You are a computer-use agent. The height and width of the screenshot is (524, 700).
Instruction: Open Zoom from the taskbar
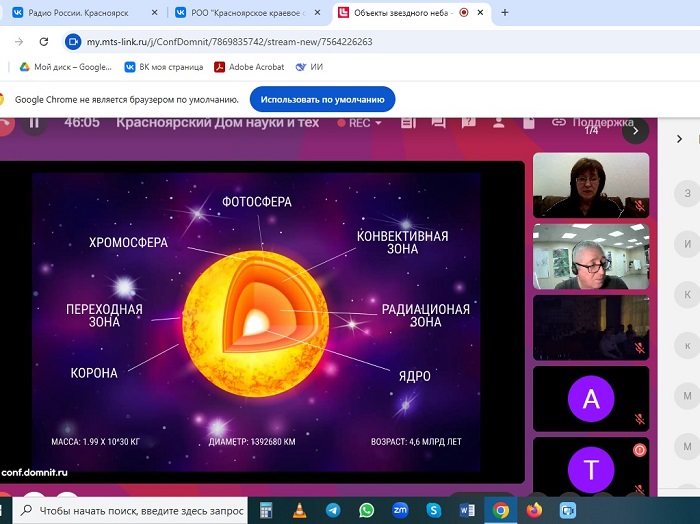(x=400, y=510)
